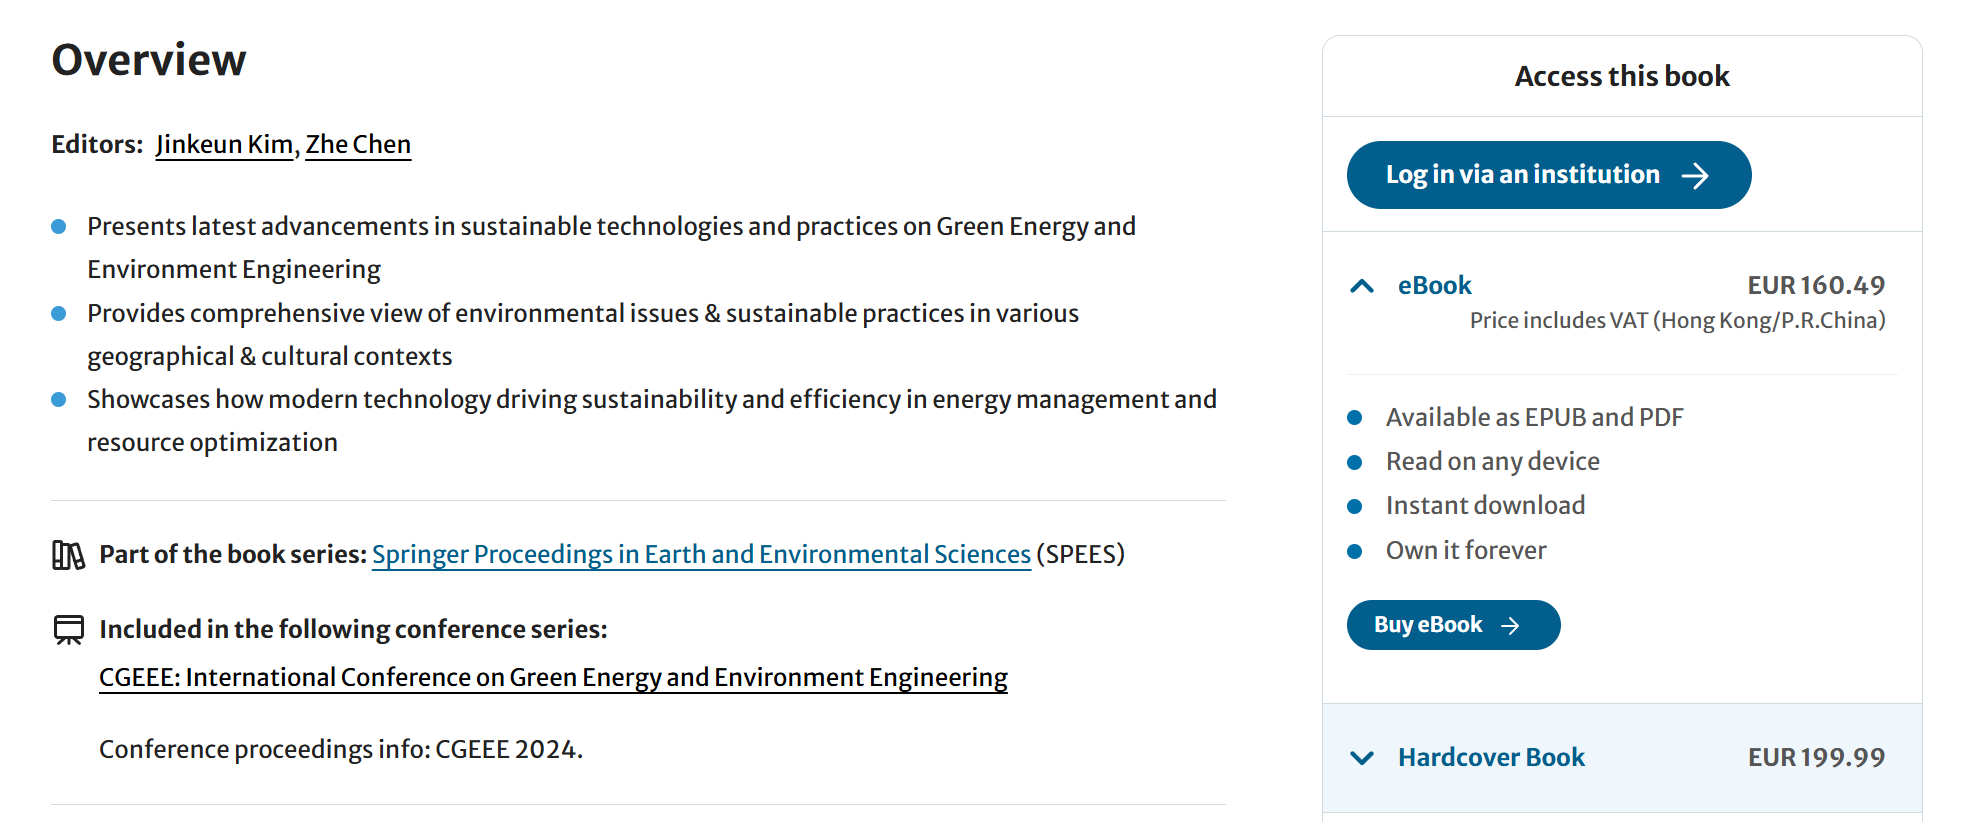Click arrow icon on Buy eBook button
This screenshot has height=822, width=1968.
click(1510, 626)
